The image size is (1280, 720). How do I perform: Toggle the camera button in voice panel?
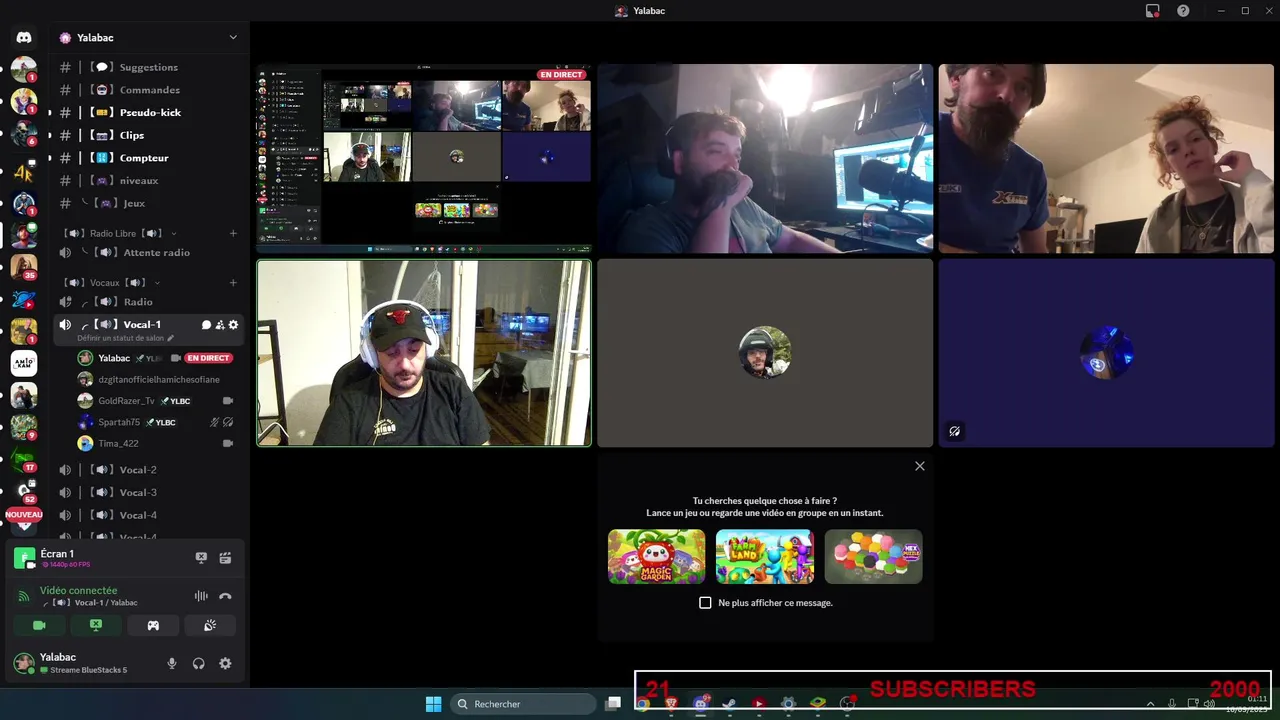coord(39,625)
